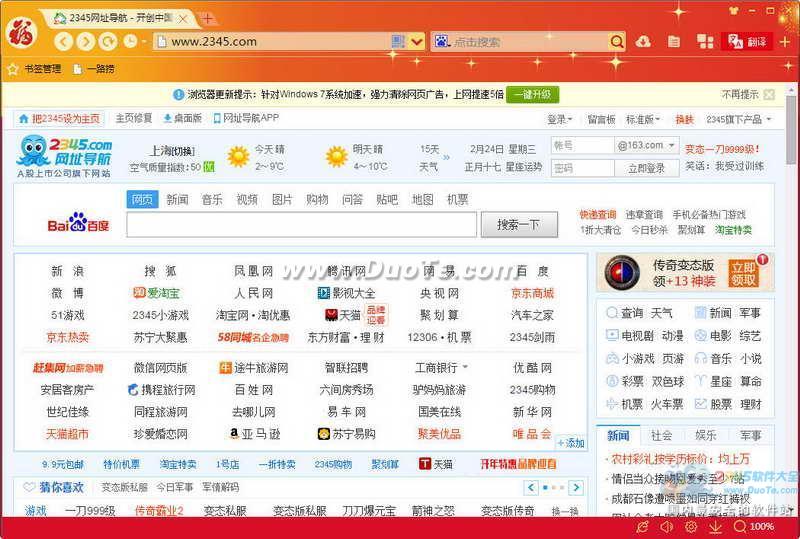This screenshot has width=800, height=539.
Task: Open the 翻译 translate toolbar button
Action: click(747, 41)
